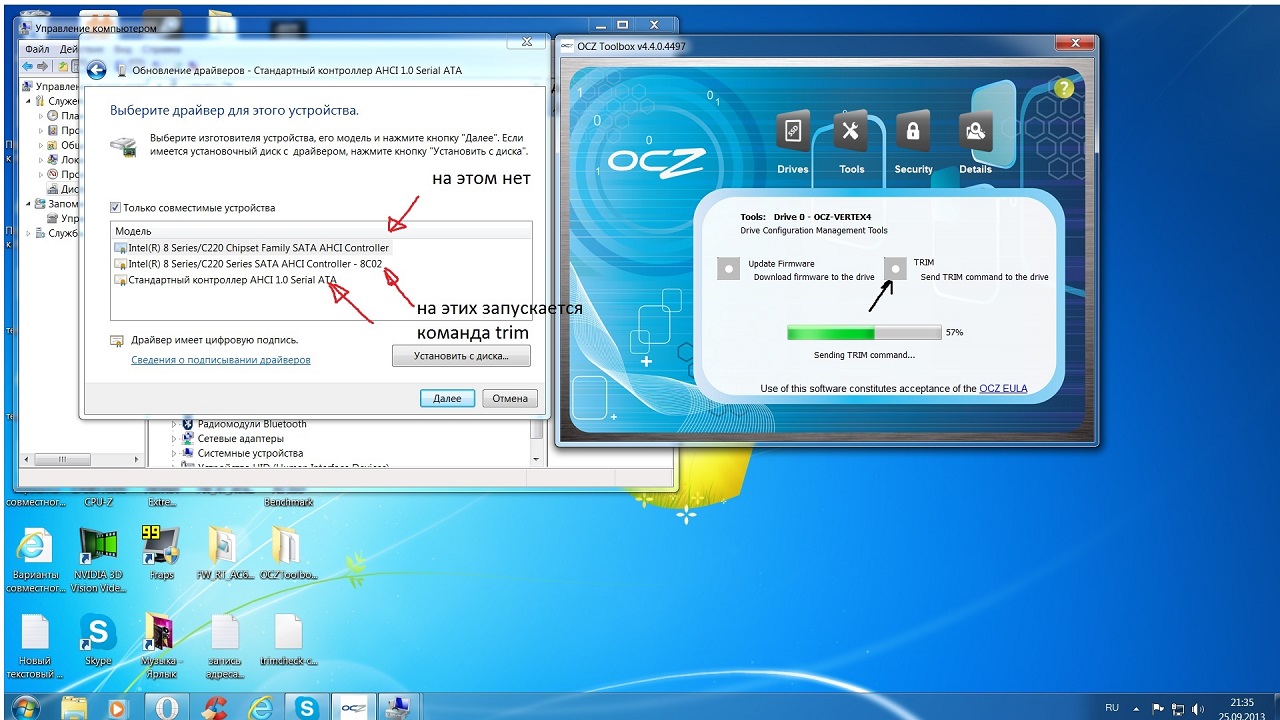1280x720 pixels.
Task: Click the Update Firmware button
Action: click(727, 268)
